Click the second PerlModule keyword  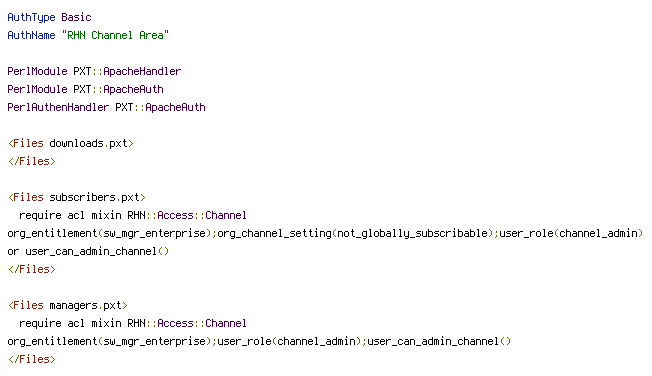(37, 89)
